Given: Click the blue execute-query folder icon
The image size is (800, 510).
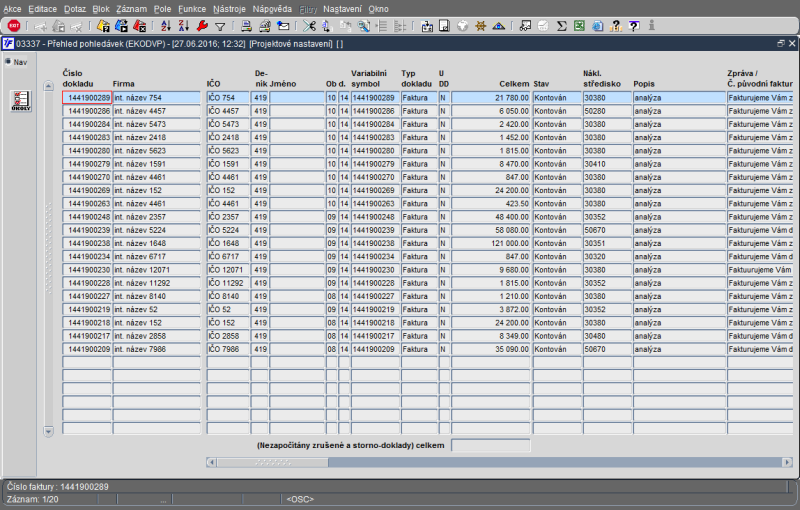Looking at the screenshot, I should [x=121, y=26].
